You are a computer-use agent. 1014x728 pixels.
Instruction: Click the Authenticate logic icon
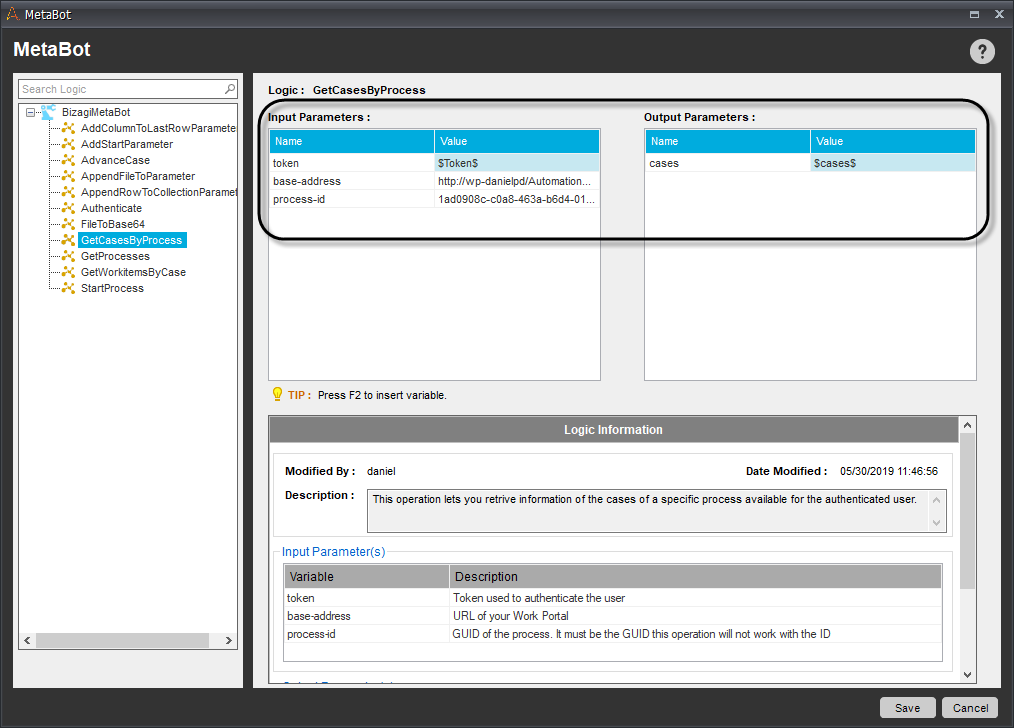pyautogui.click(x=68, y=208)
